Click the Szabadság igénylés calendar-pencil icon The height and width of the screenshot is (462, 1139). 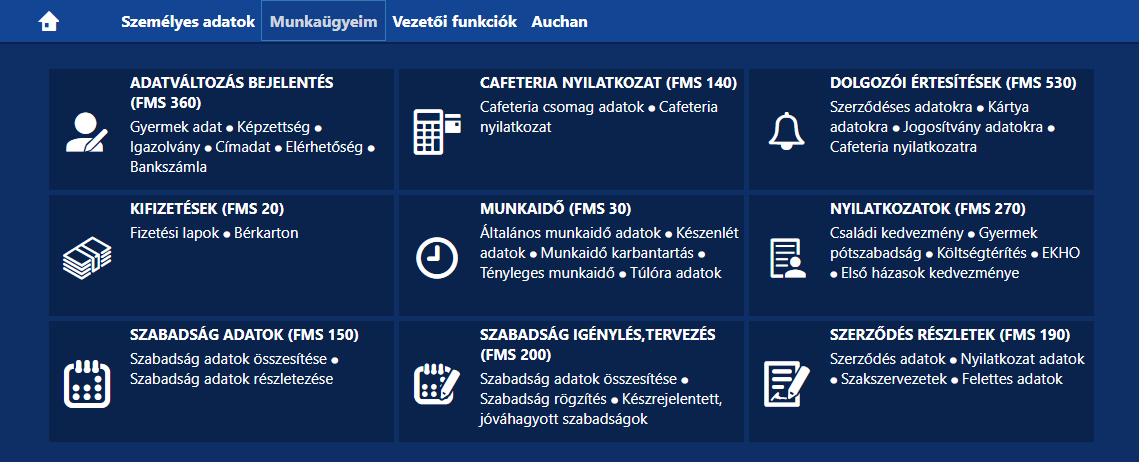tap(436, 383)
